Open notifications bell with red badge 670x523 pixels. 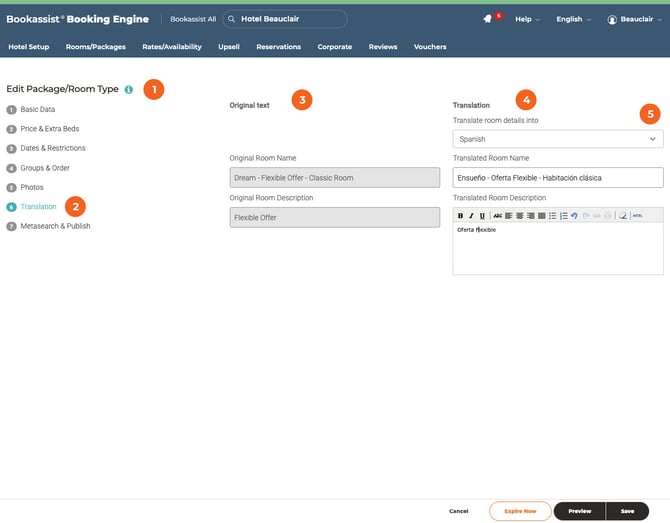click(487, 19)
